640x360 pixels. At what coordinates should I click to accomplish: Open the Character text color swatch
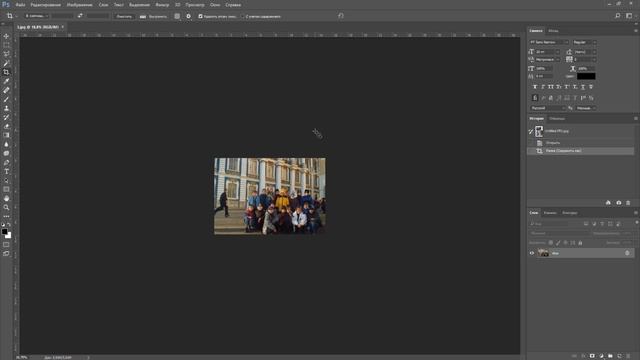586,76
